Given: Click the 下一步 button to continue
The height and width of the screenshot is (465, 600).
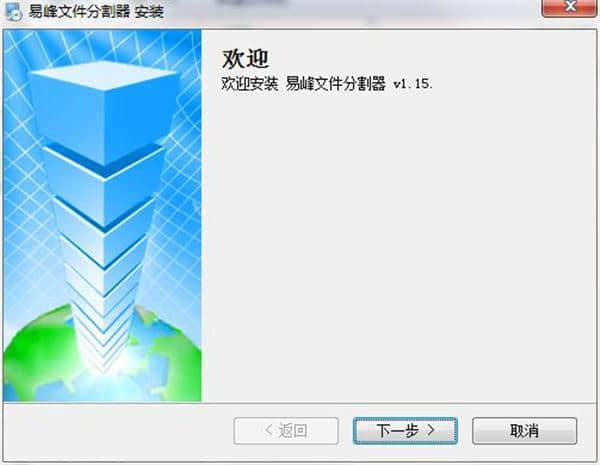Looking at the screenshot, I should pyautogui.click(x=405, y=431).
